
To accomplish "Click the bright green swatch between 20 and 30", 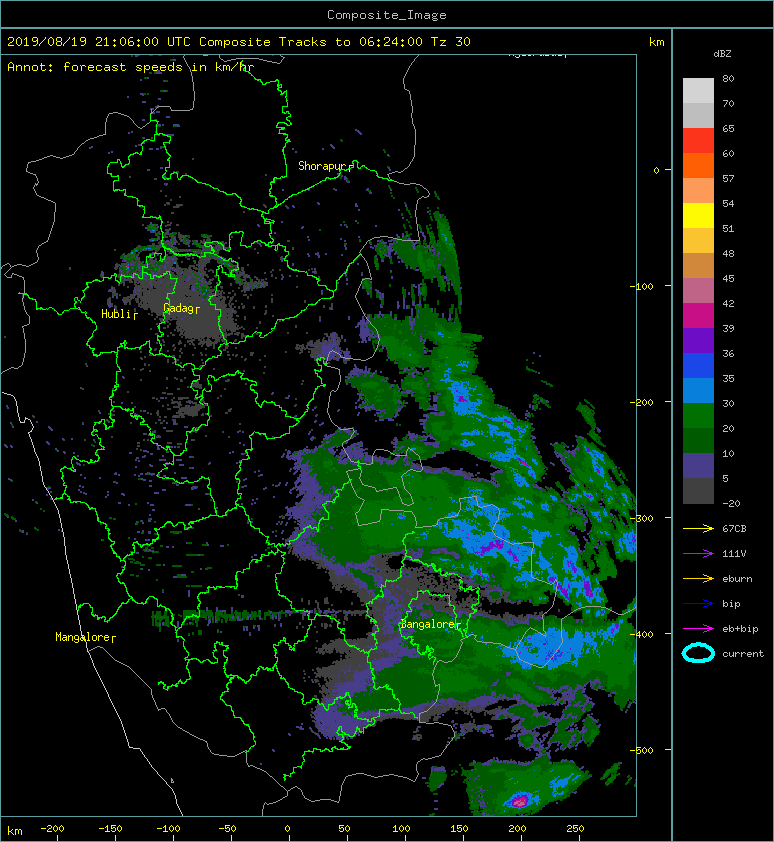I will coord(698,415).
